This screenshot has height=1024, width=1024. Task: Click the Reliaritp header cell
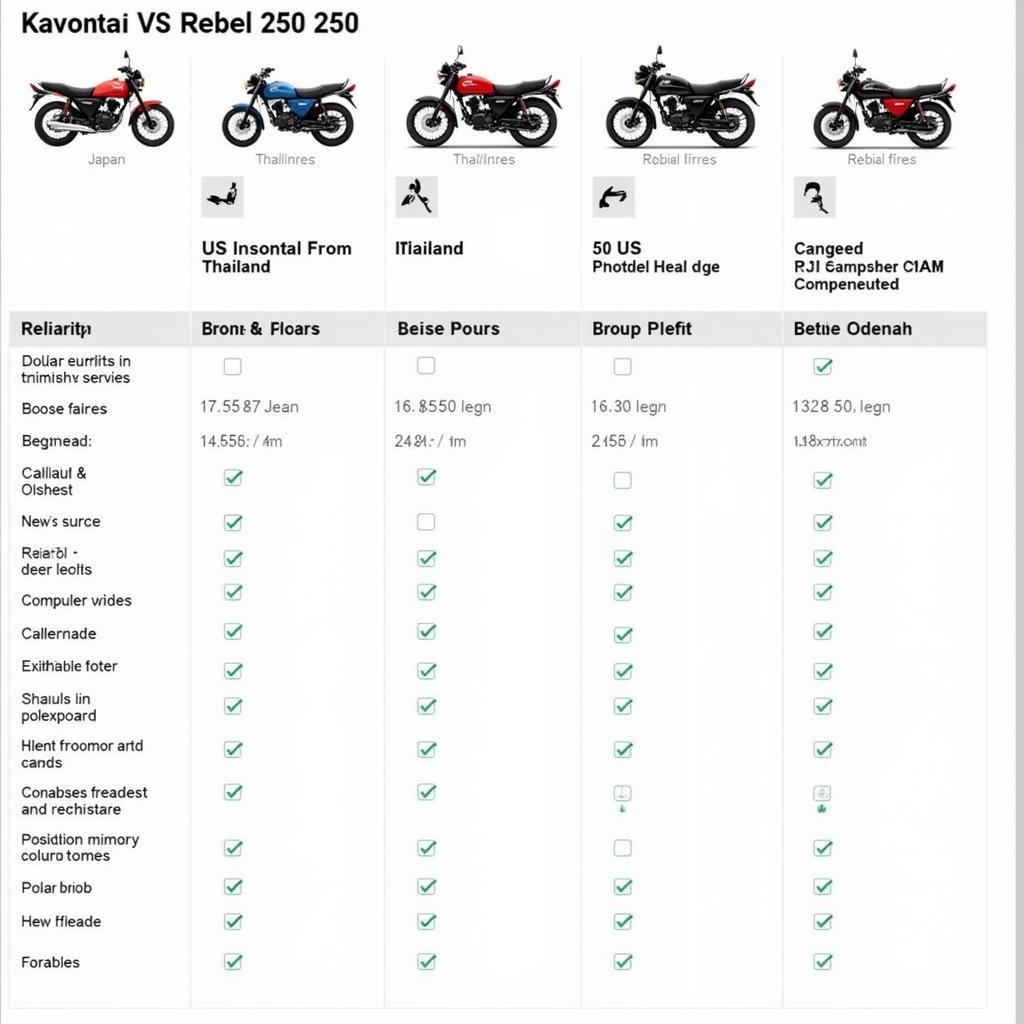[56, 329]
